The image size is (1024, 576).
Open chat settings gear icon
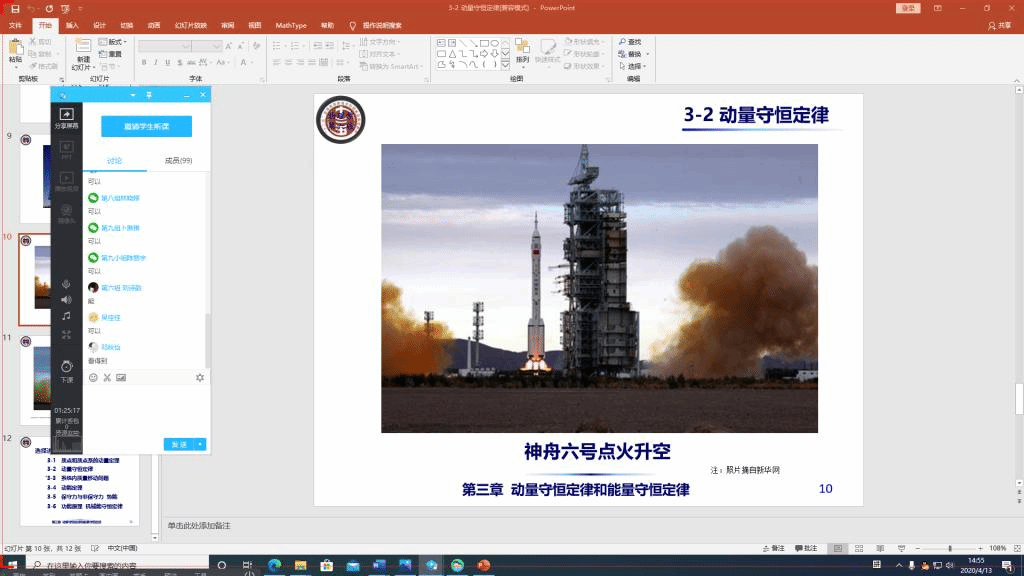tap(200, 377)
